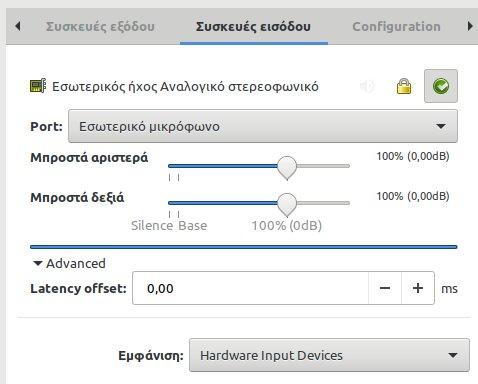Toggle the channel lock padlock icon
478x384 pixels.
point(404,86)
